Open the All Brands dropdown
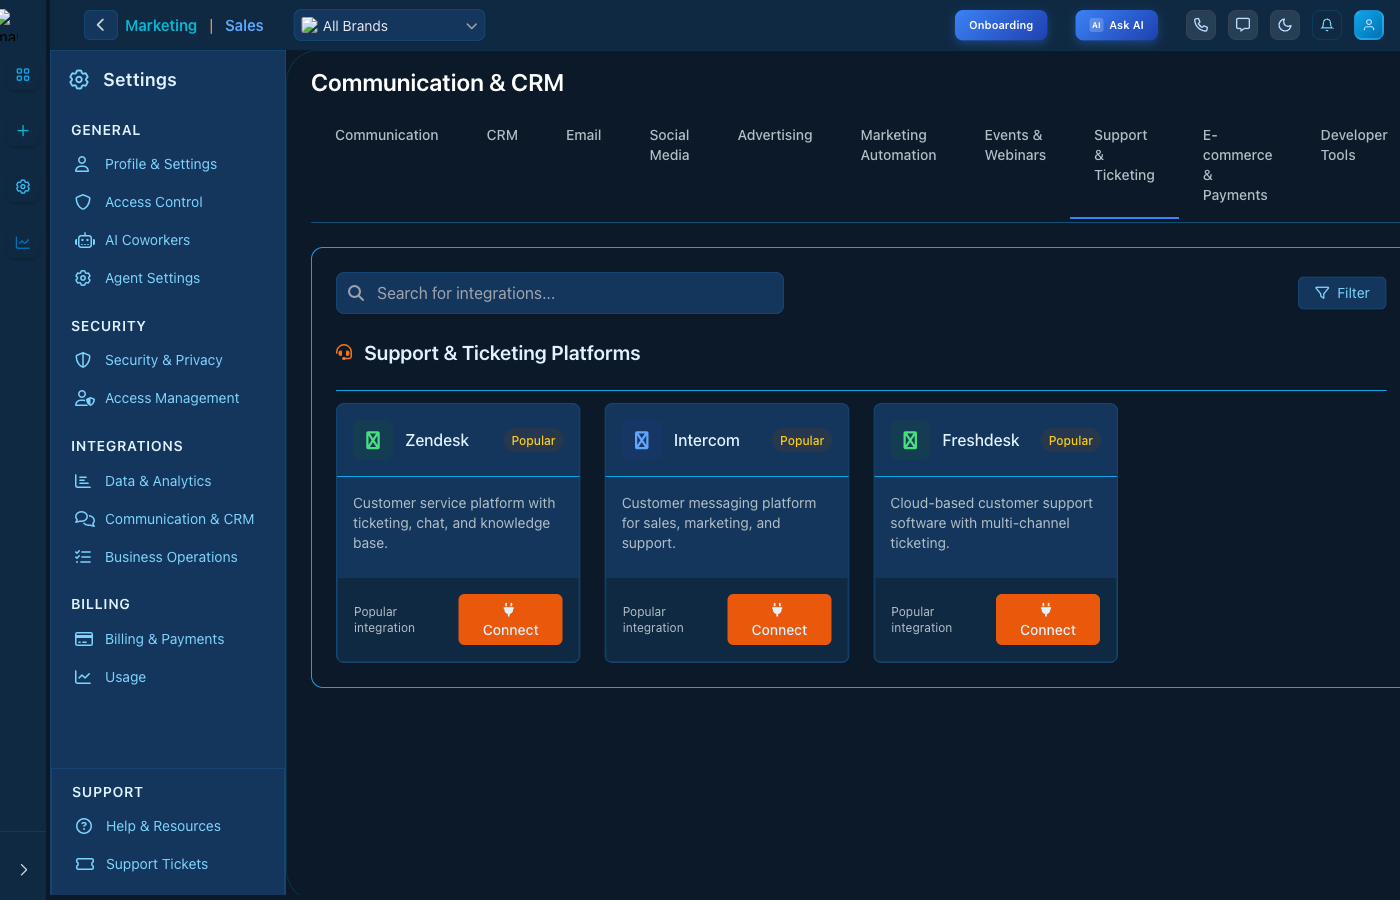Image resolution: width=1400 pixels, height=900 pixels. pyautogui.click(x=389, y=25)
